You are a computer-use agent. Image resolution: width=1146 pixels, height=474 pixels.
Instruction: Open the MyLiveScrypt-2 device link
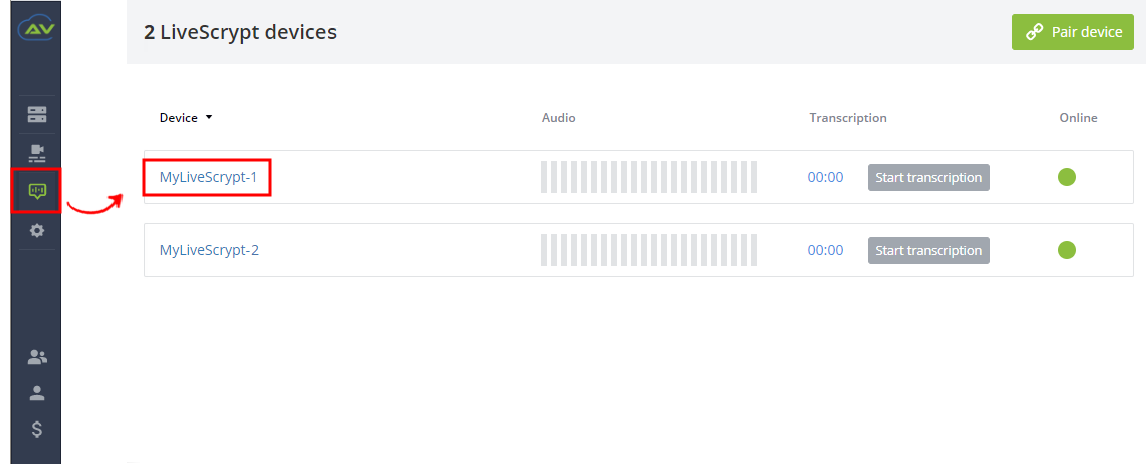click(209, 250)
